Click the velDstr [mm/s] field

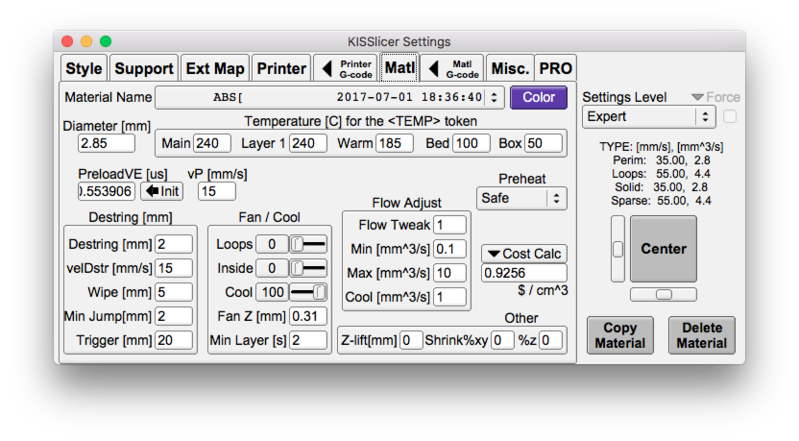point(174,268)
